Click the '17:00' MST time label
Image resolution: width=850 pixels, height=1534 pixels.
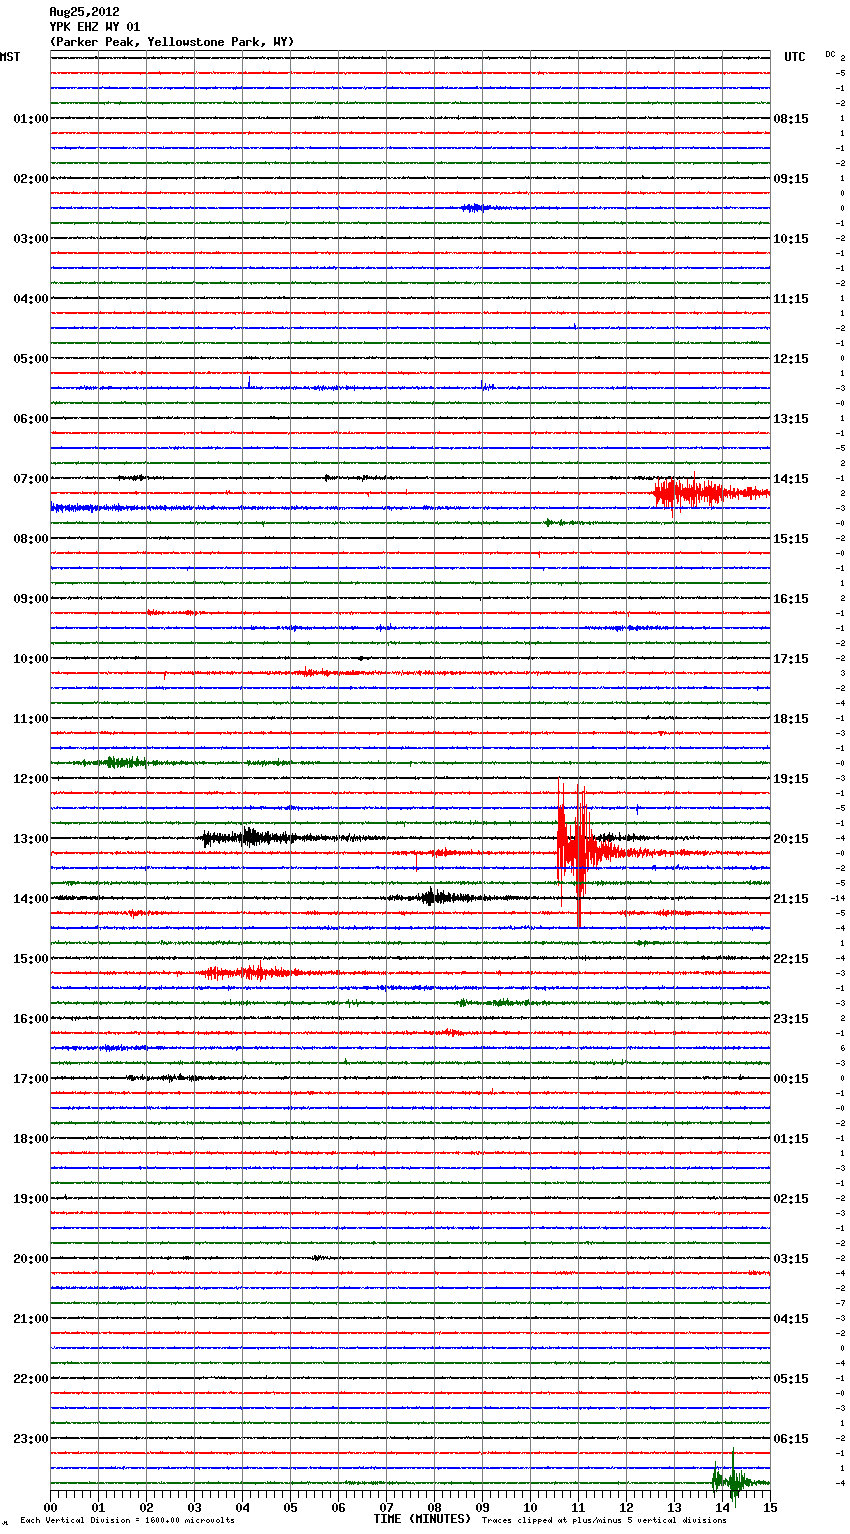tap(31, 1079)
